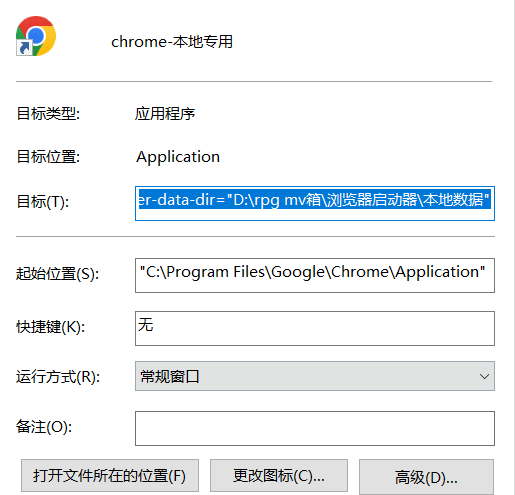Click the Chrome shortcut icon
The image size is (515, 495).
pos(36,36)
